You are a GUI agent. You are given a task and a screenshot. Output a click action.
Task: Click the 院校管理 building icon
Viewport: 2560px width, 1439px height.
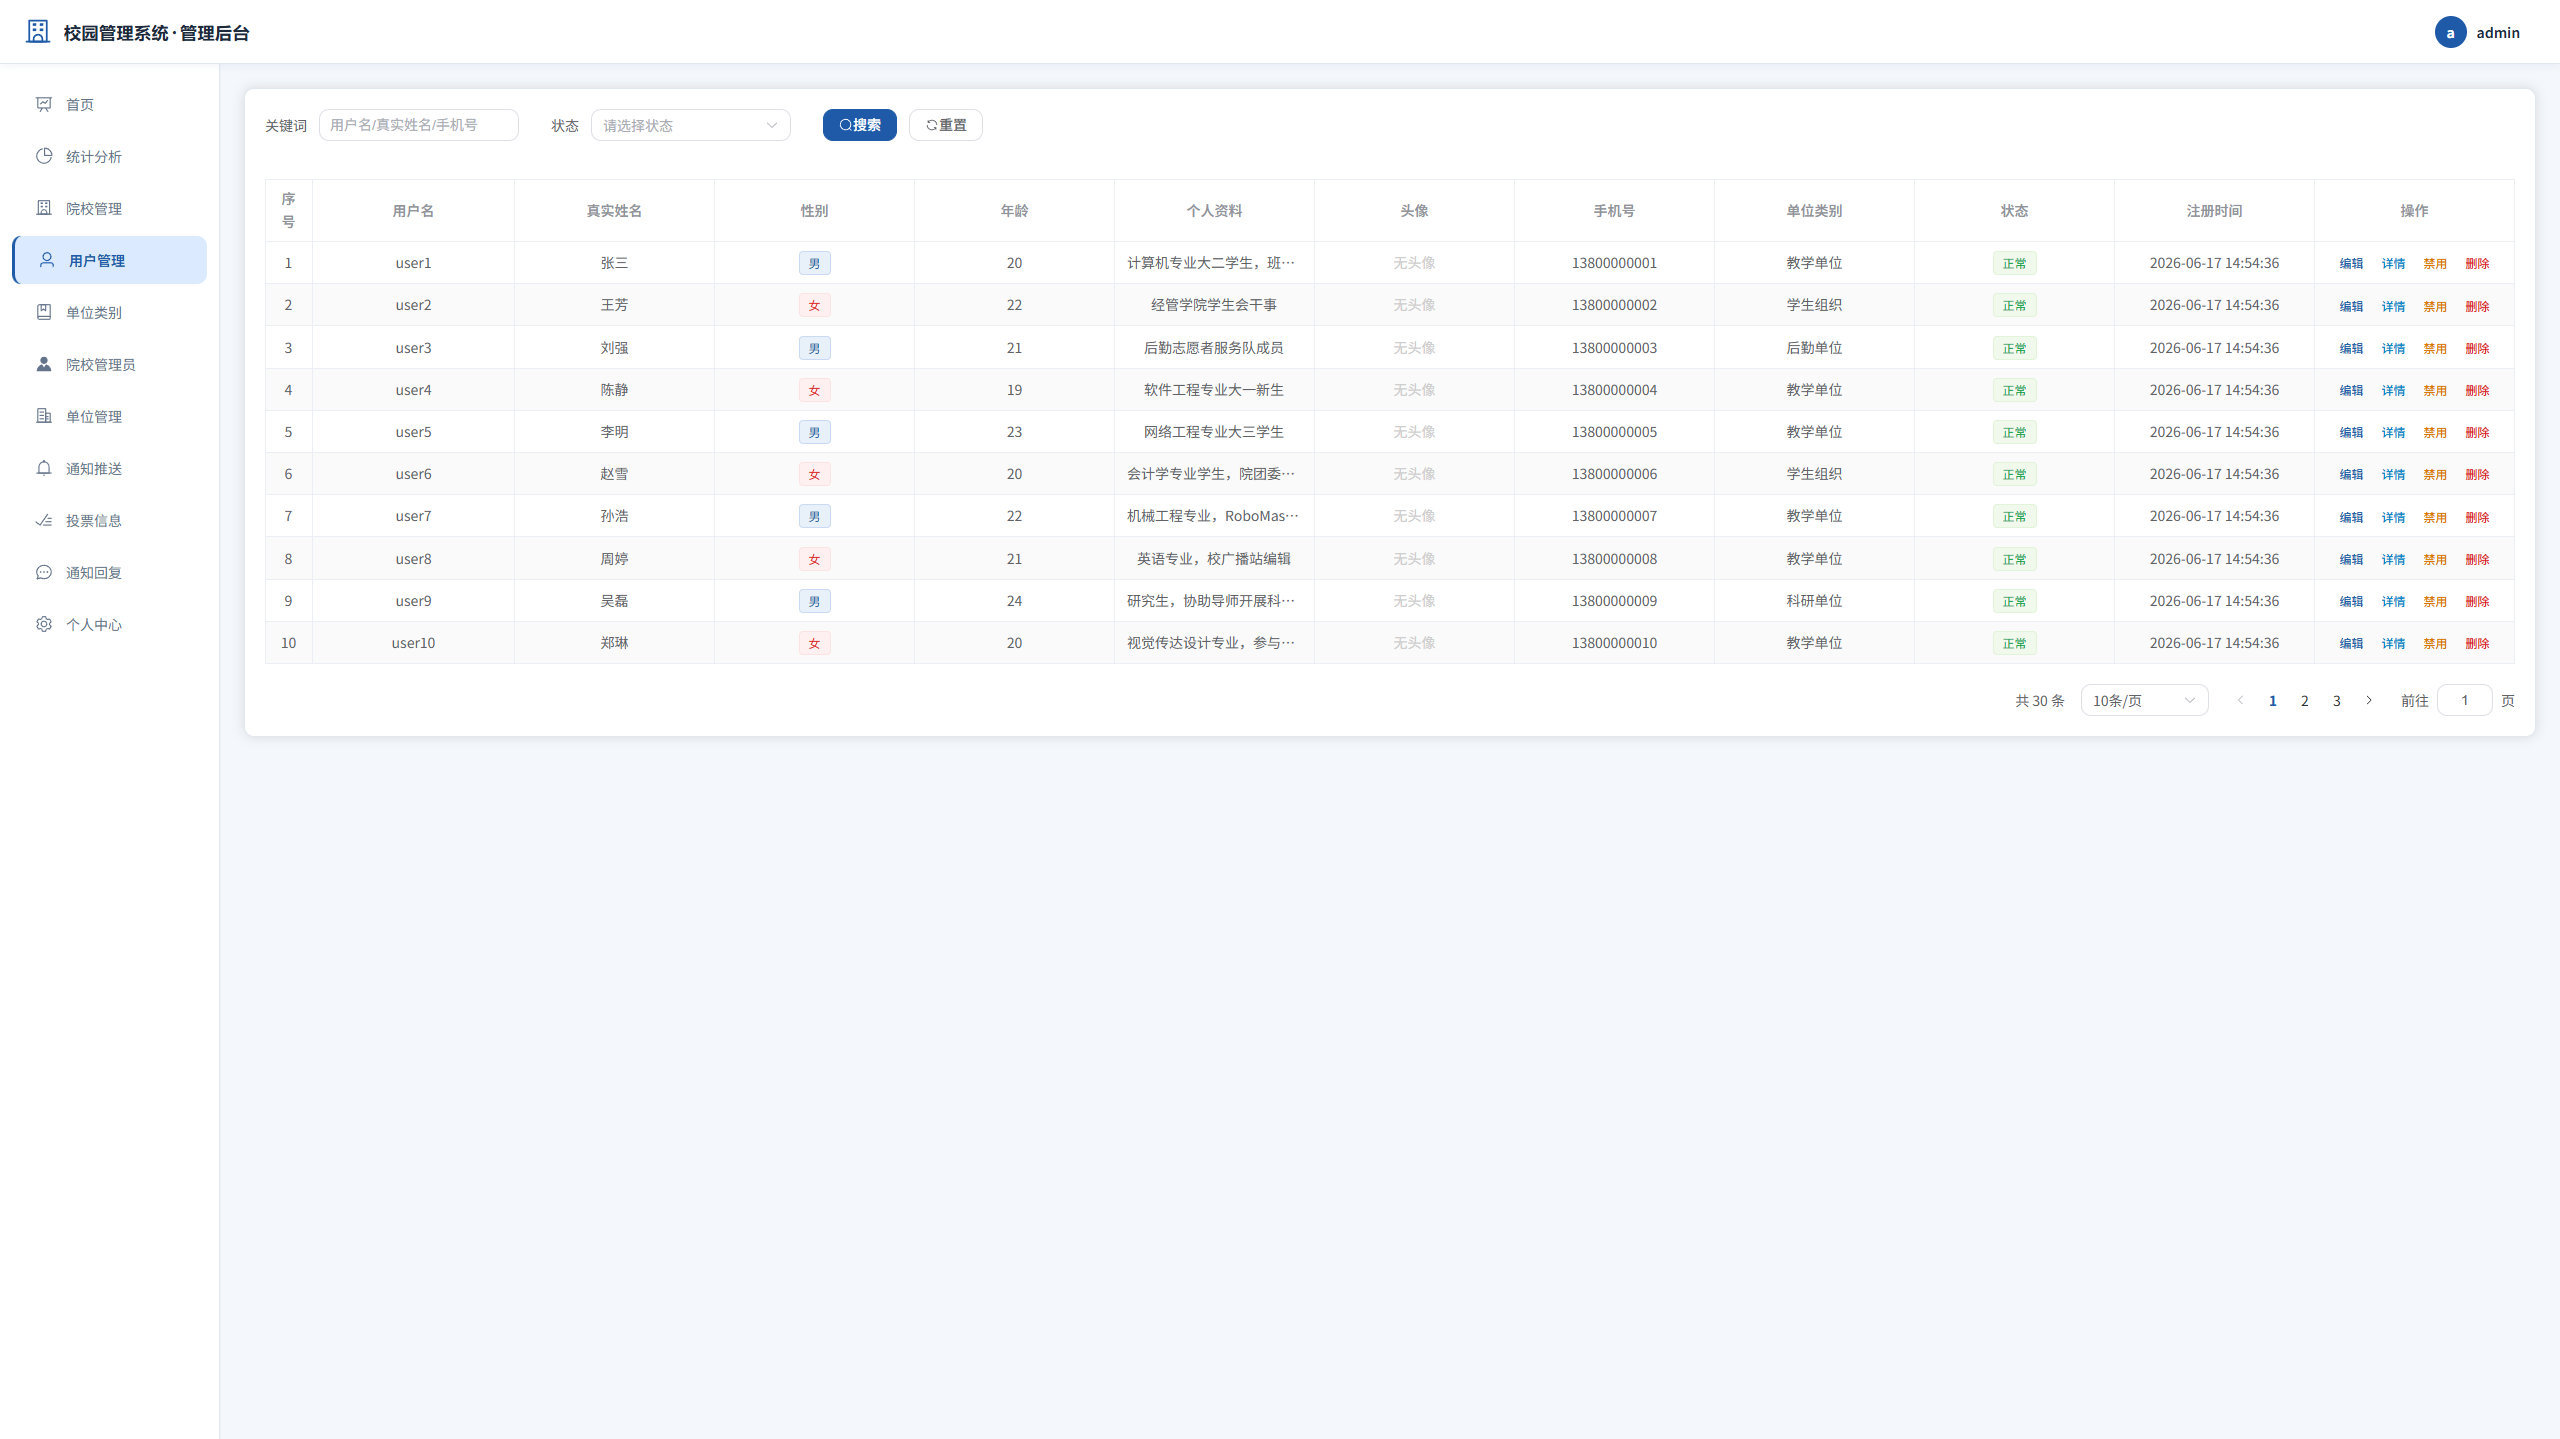pyautogui.click(x=44, y=208)
